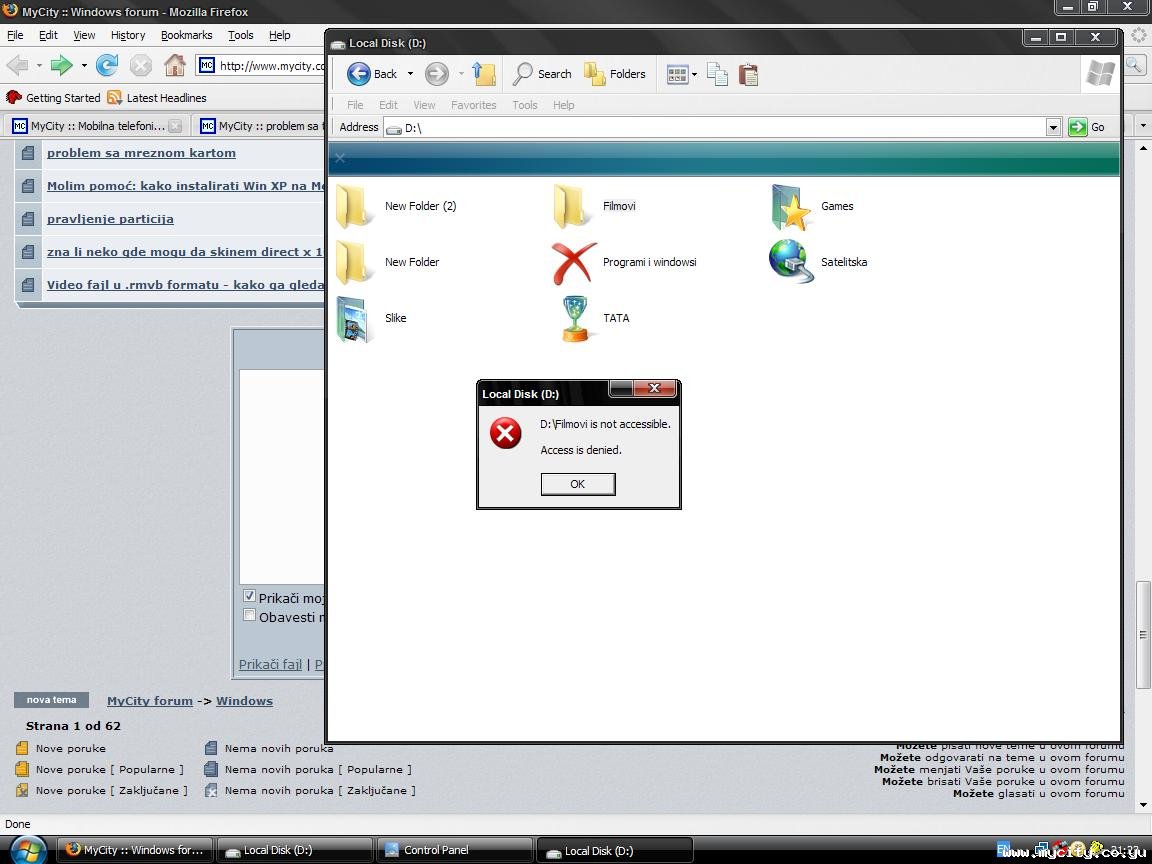Open Getting Started bookmark
Image resolution: width=1152 pixels, height=864 pixels.
click(54, 98)
